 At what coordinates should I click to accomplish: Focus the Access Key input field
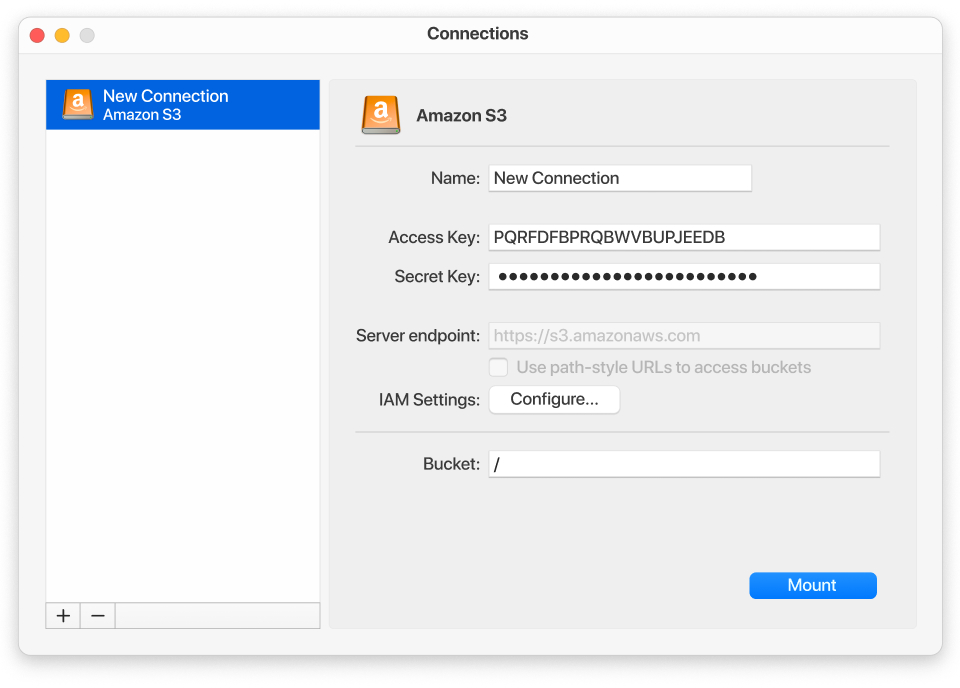684,237
